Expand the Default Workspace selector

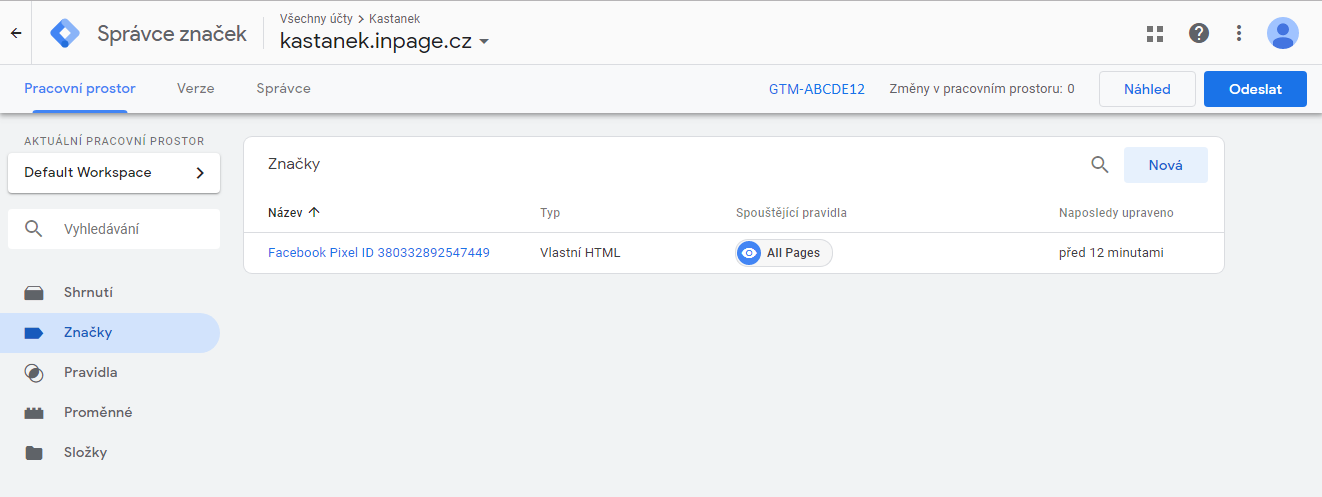pos(114,173)
